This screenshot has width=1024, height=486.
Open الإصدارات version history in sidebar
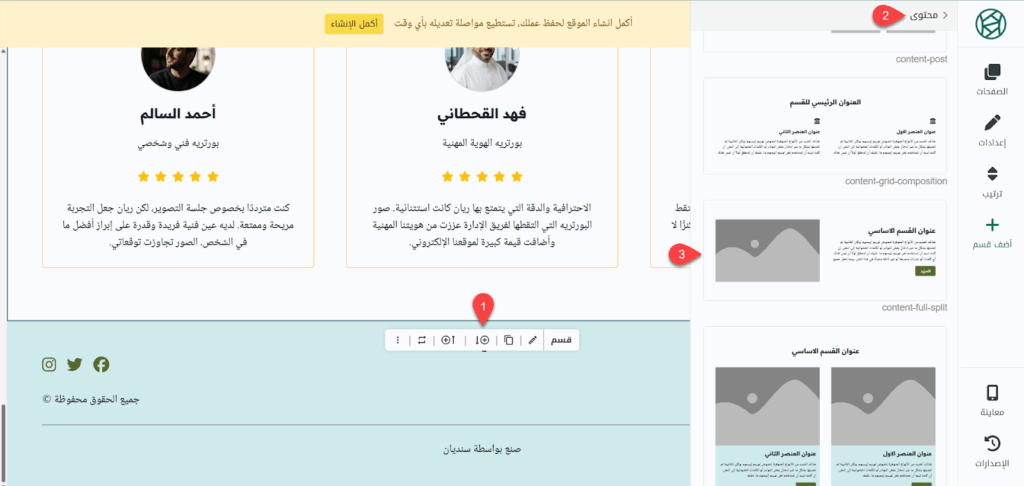pos(991,451)
